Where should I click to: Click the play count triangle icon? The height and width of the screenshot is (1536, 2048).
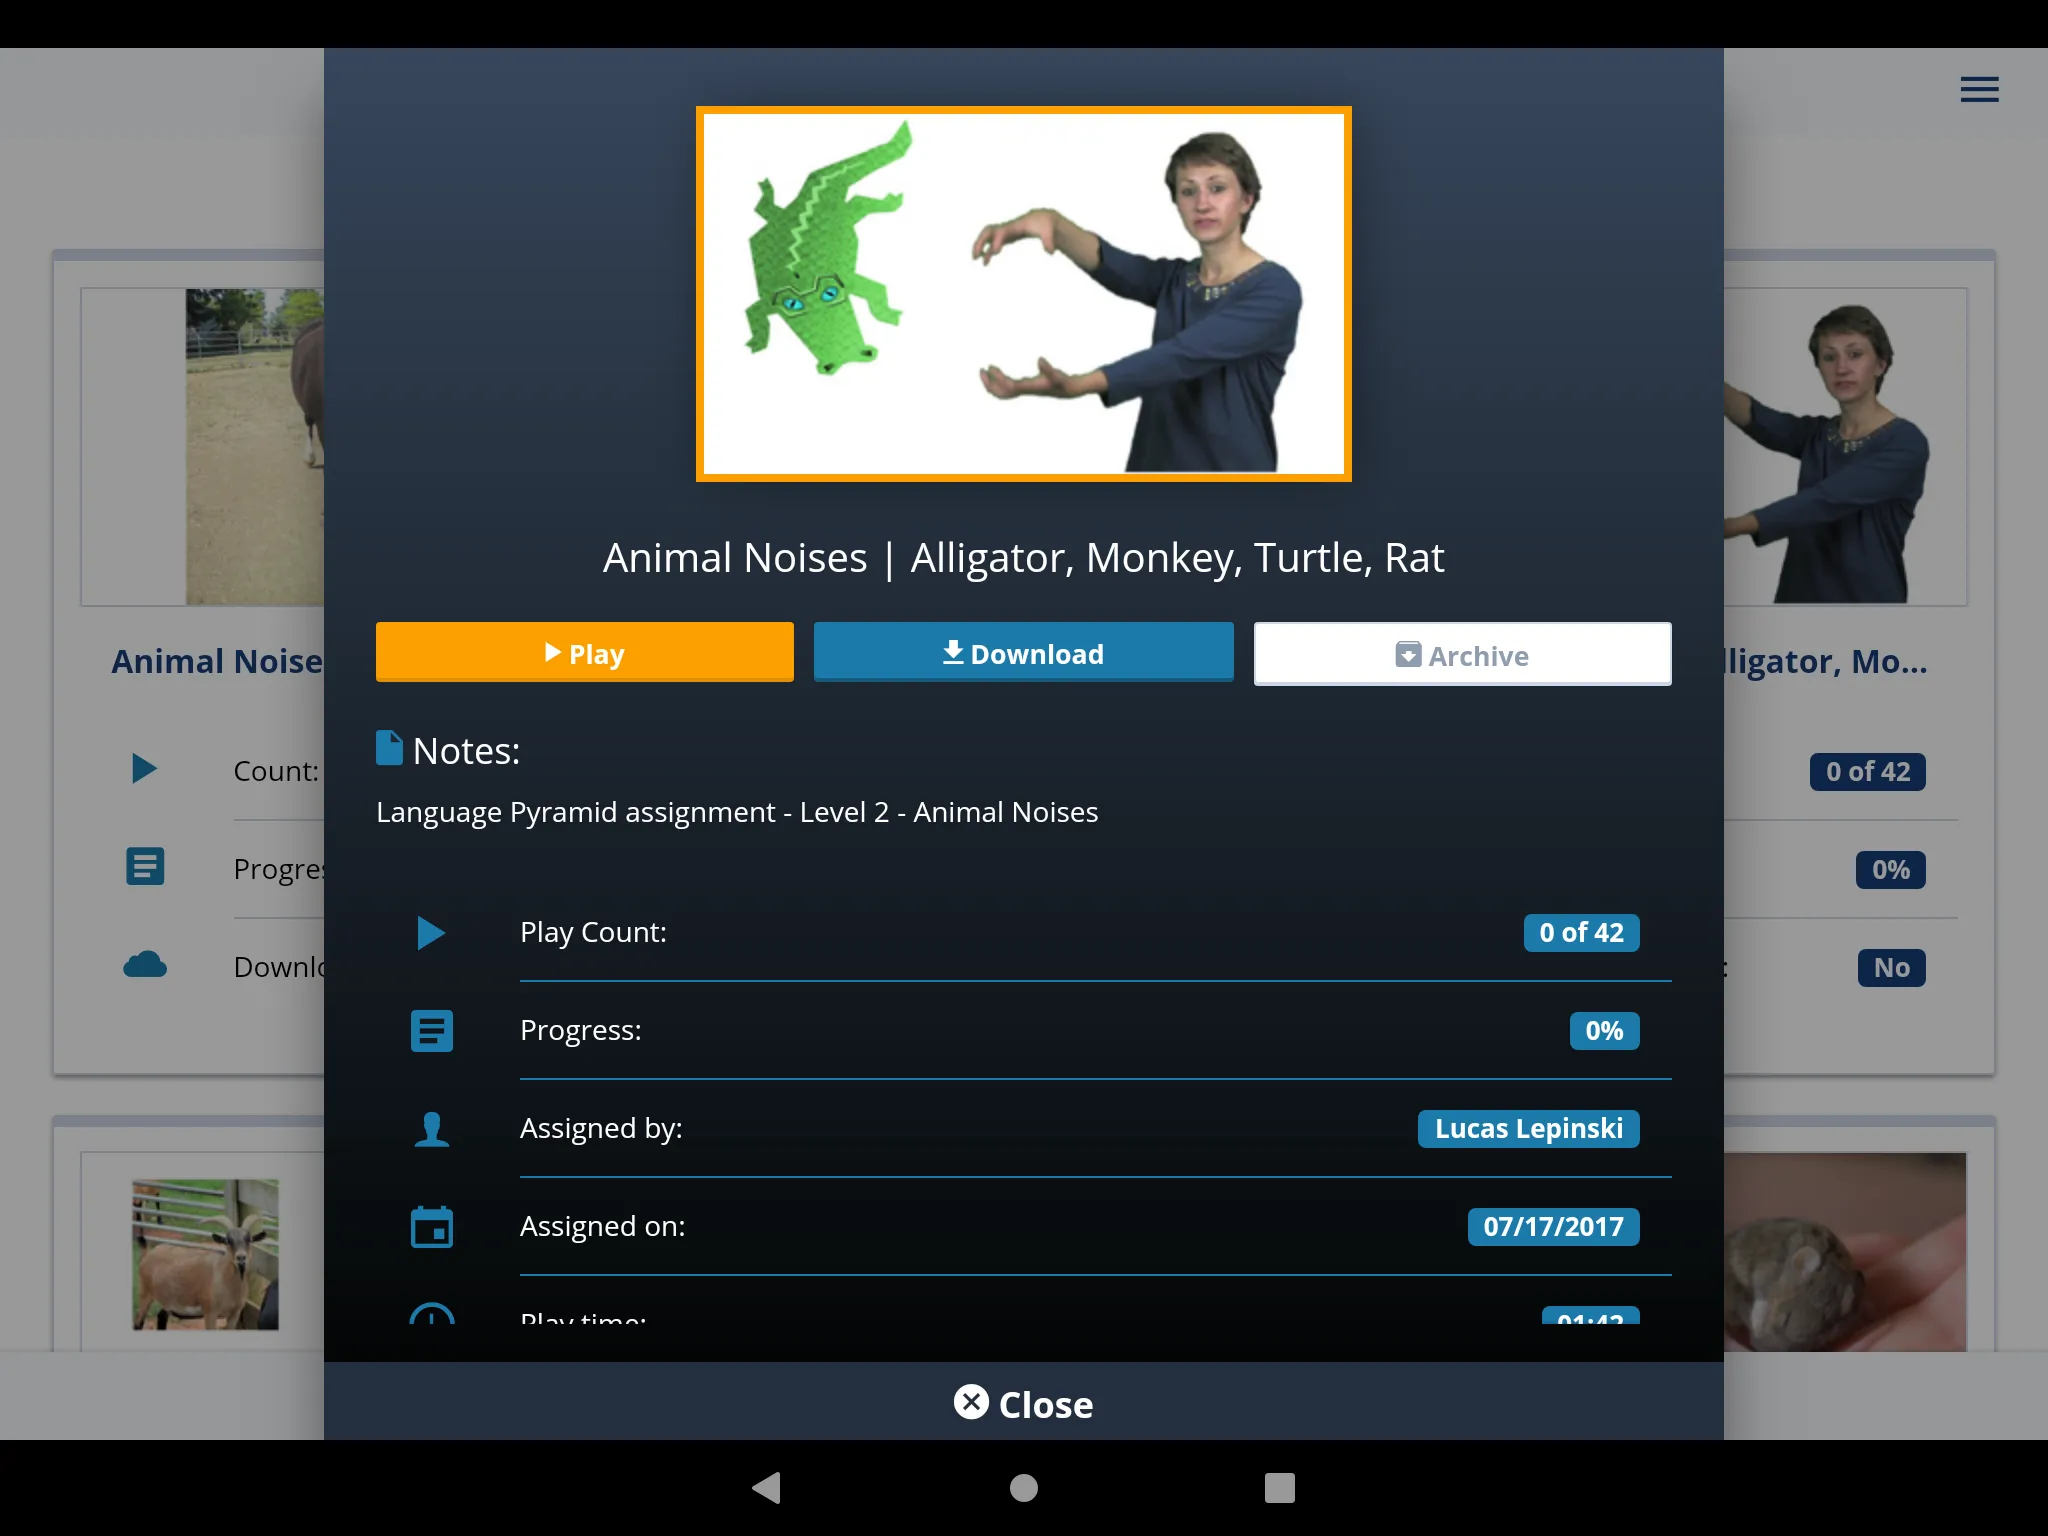431,933
